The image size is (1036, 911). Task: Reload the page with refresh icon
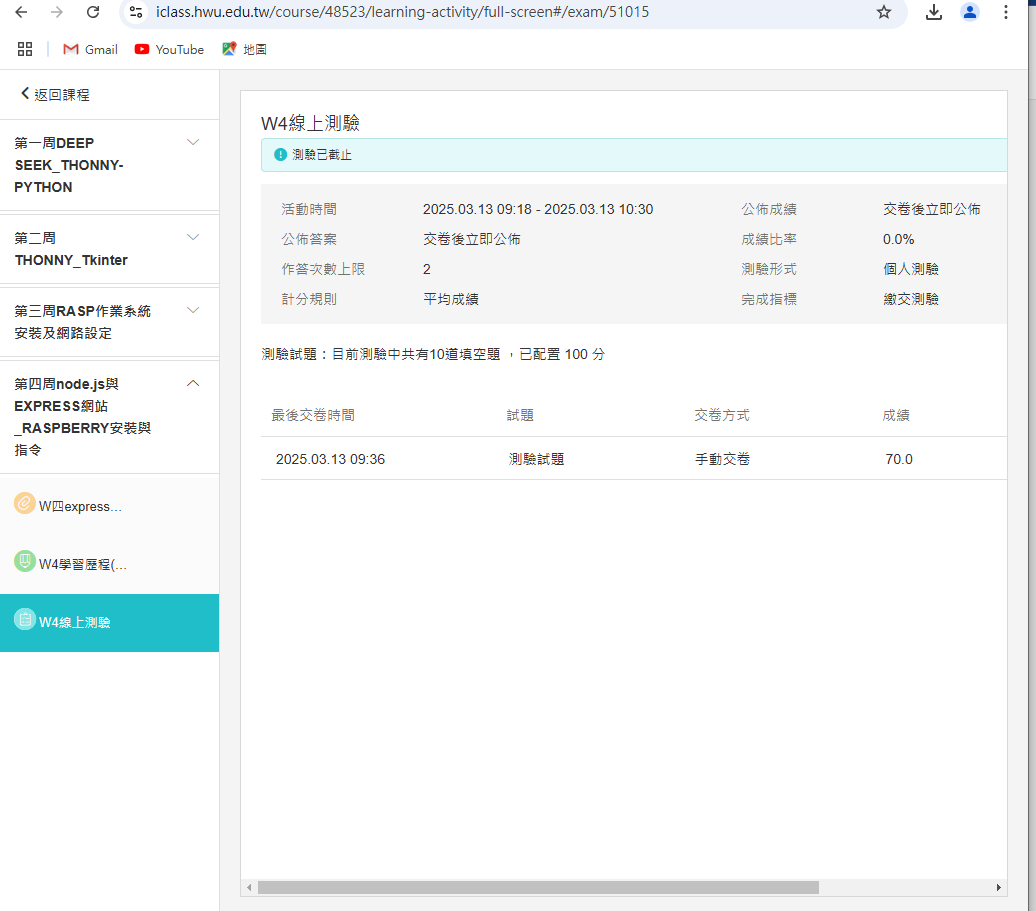coord(93,12)
